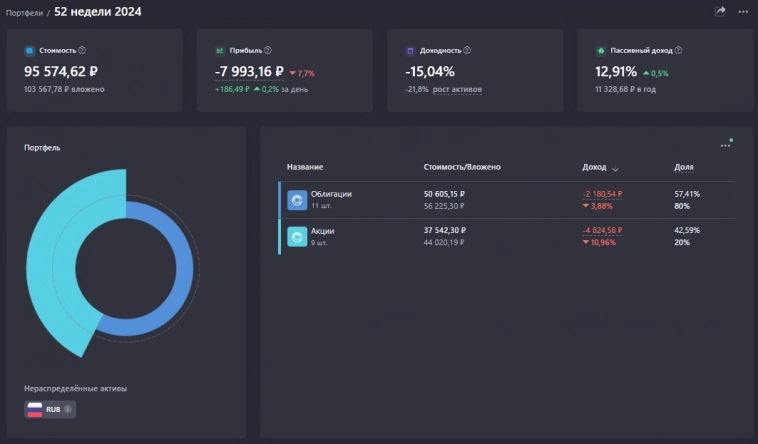Click the help icon next to Стоимость

pyautogui.click(x=82, y=50)
